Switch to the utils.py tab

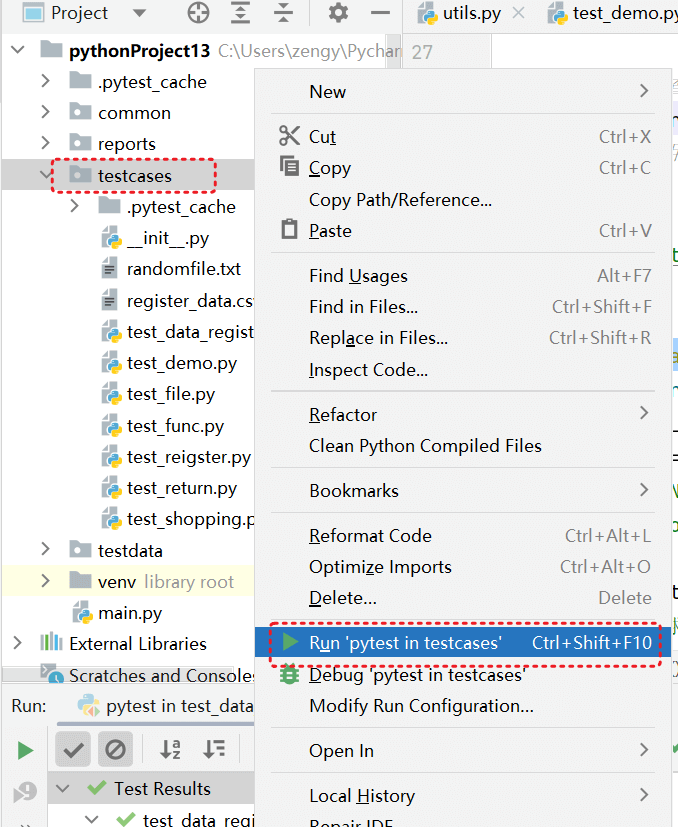coord(472,13)
